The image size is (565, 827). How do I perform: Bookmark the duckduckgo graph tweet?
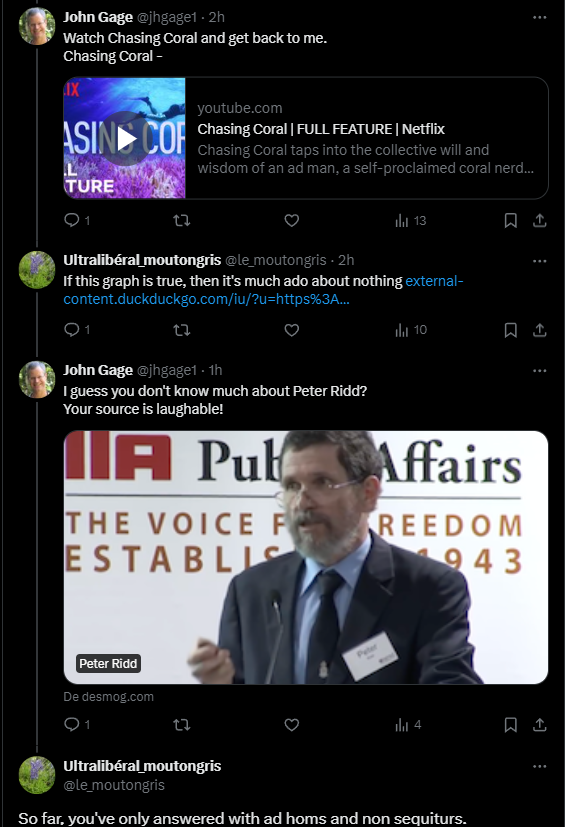coord(510,330)
